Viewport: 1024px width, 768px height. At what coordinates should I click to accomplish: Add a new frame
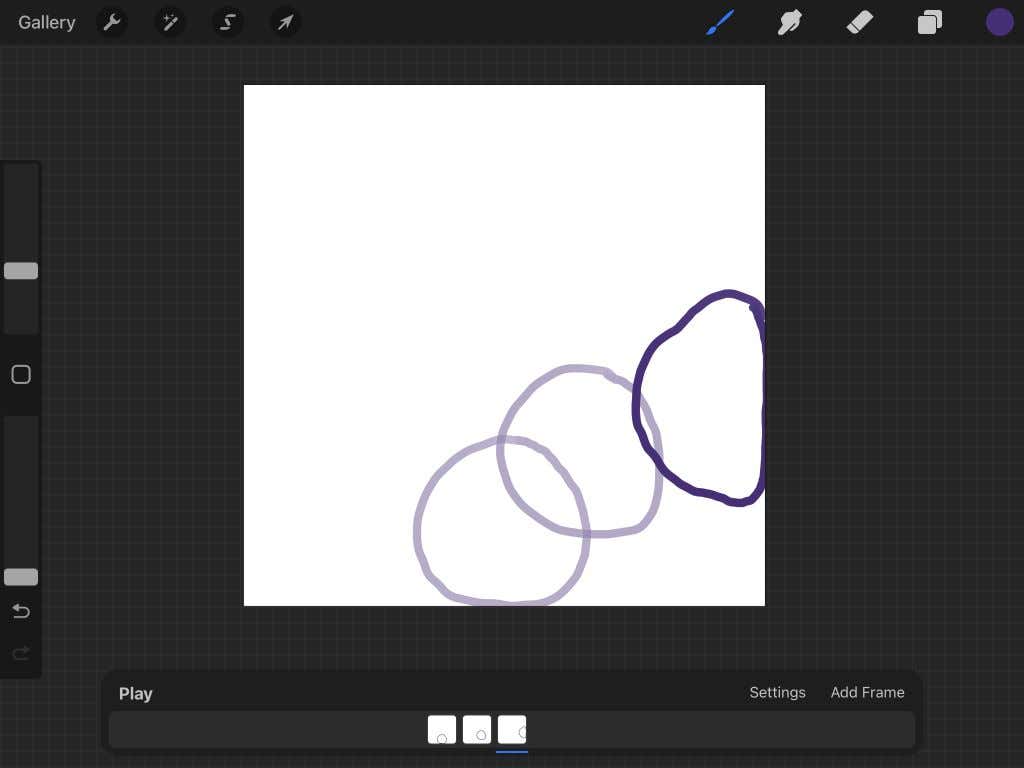click(x=867, y=692)
